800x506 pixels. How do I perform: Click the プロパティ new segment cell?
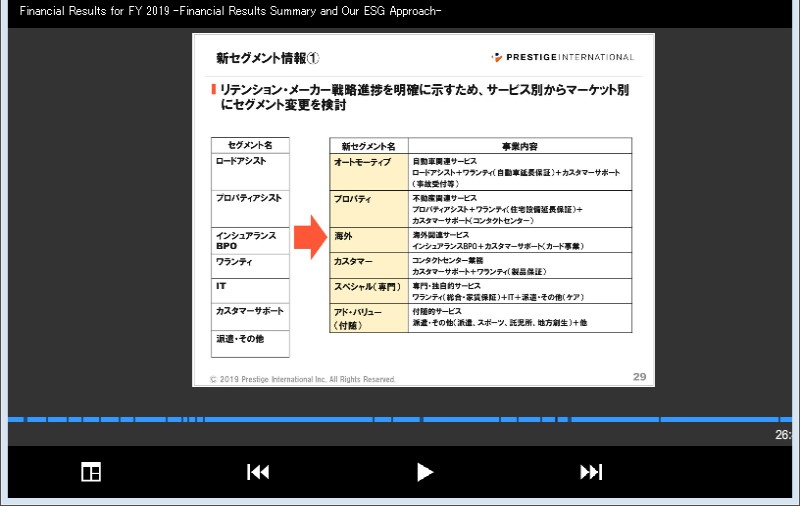[x=369, y=209]
